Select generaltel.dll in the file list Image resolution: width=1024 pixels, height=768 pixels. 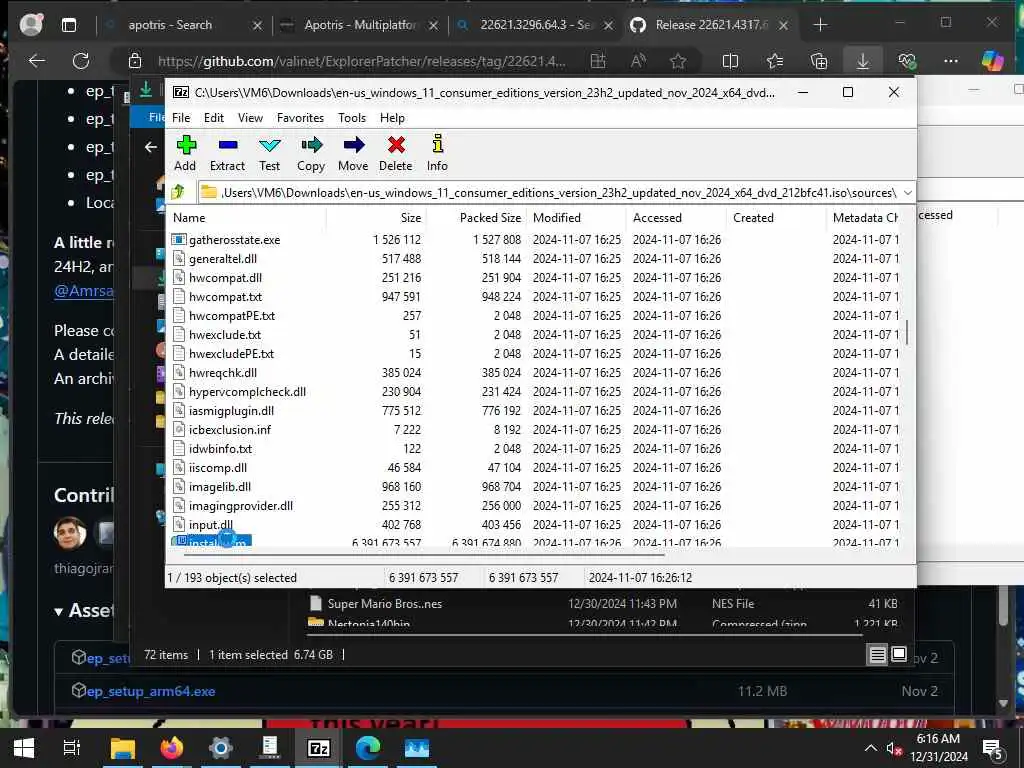(223, 259)
